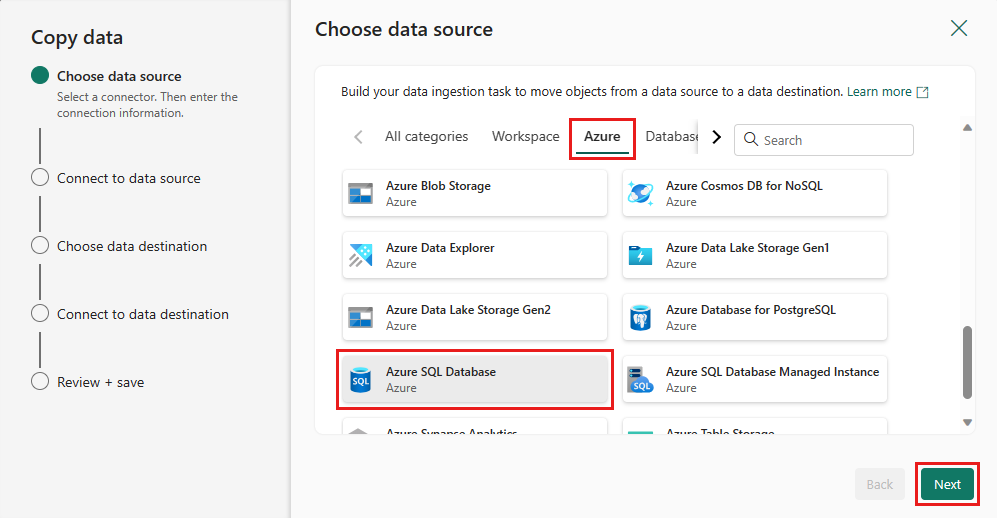Select the Azure Database for PostgreSQL icon

click(x=640, y=318)
